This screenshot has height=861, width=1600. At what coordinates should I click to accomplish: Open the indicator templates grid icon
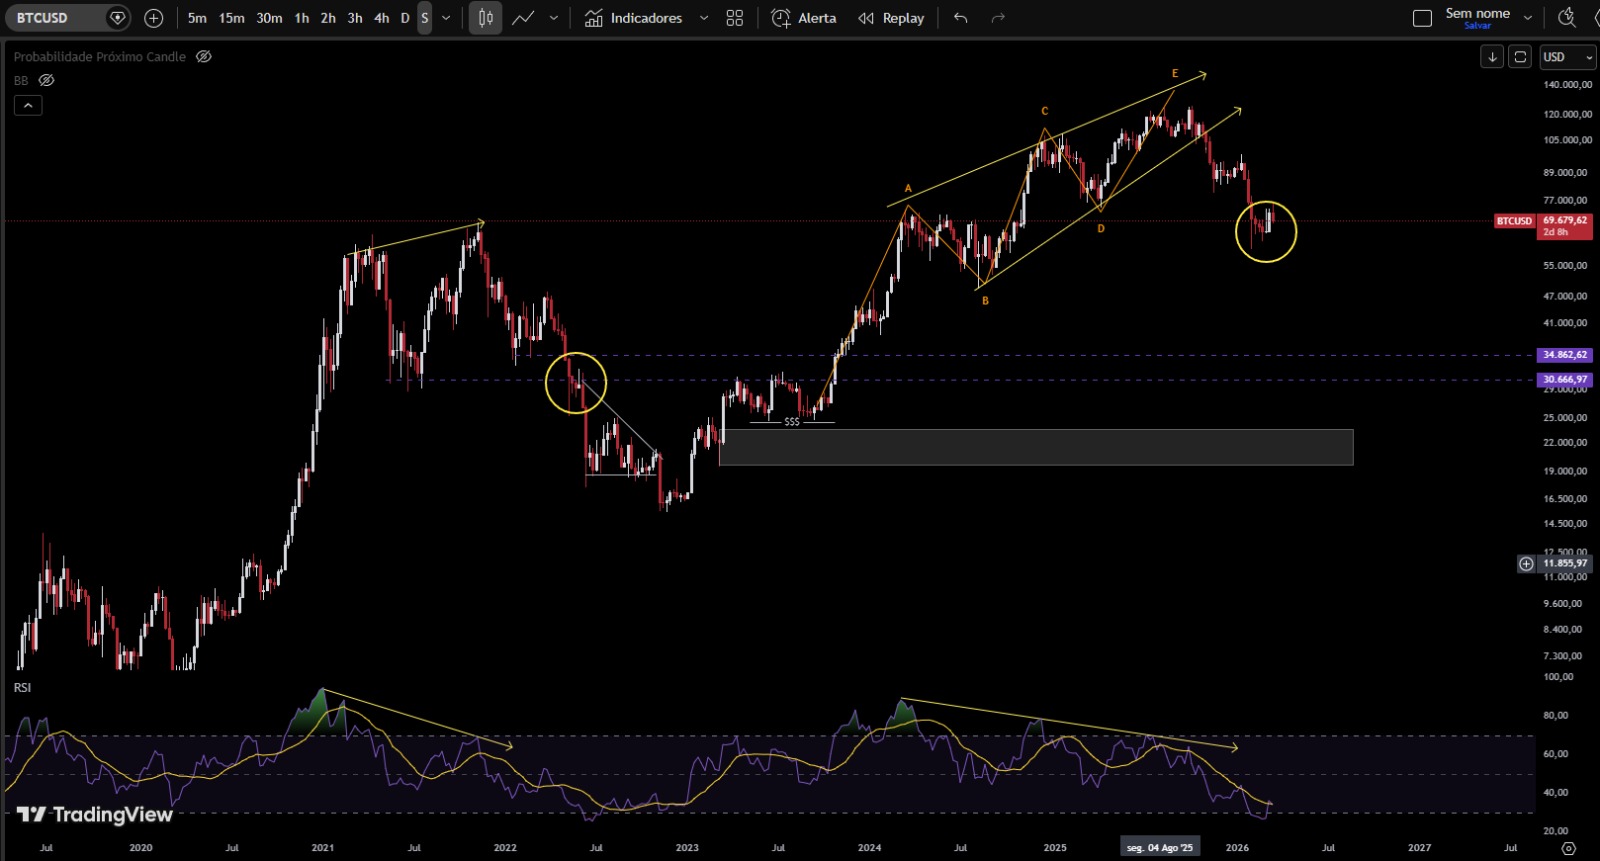pos(735,18)
